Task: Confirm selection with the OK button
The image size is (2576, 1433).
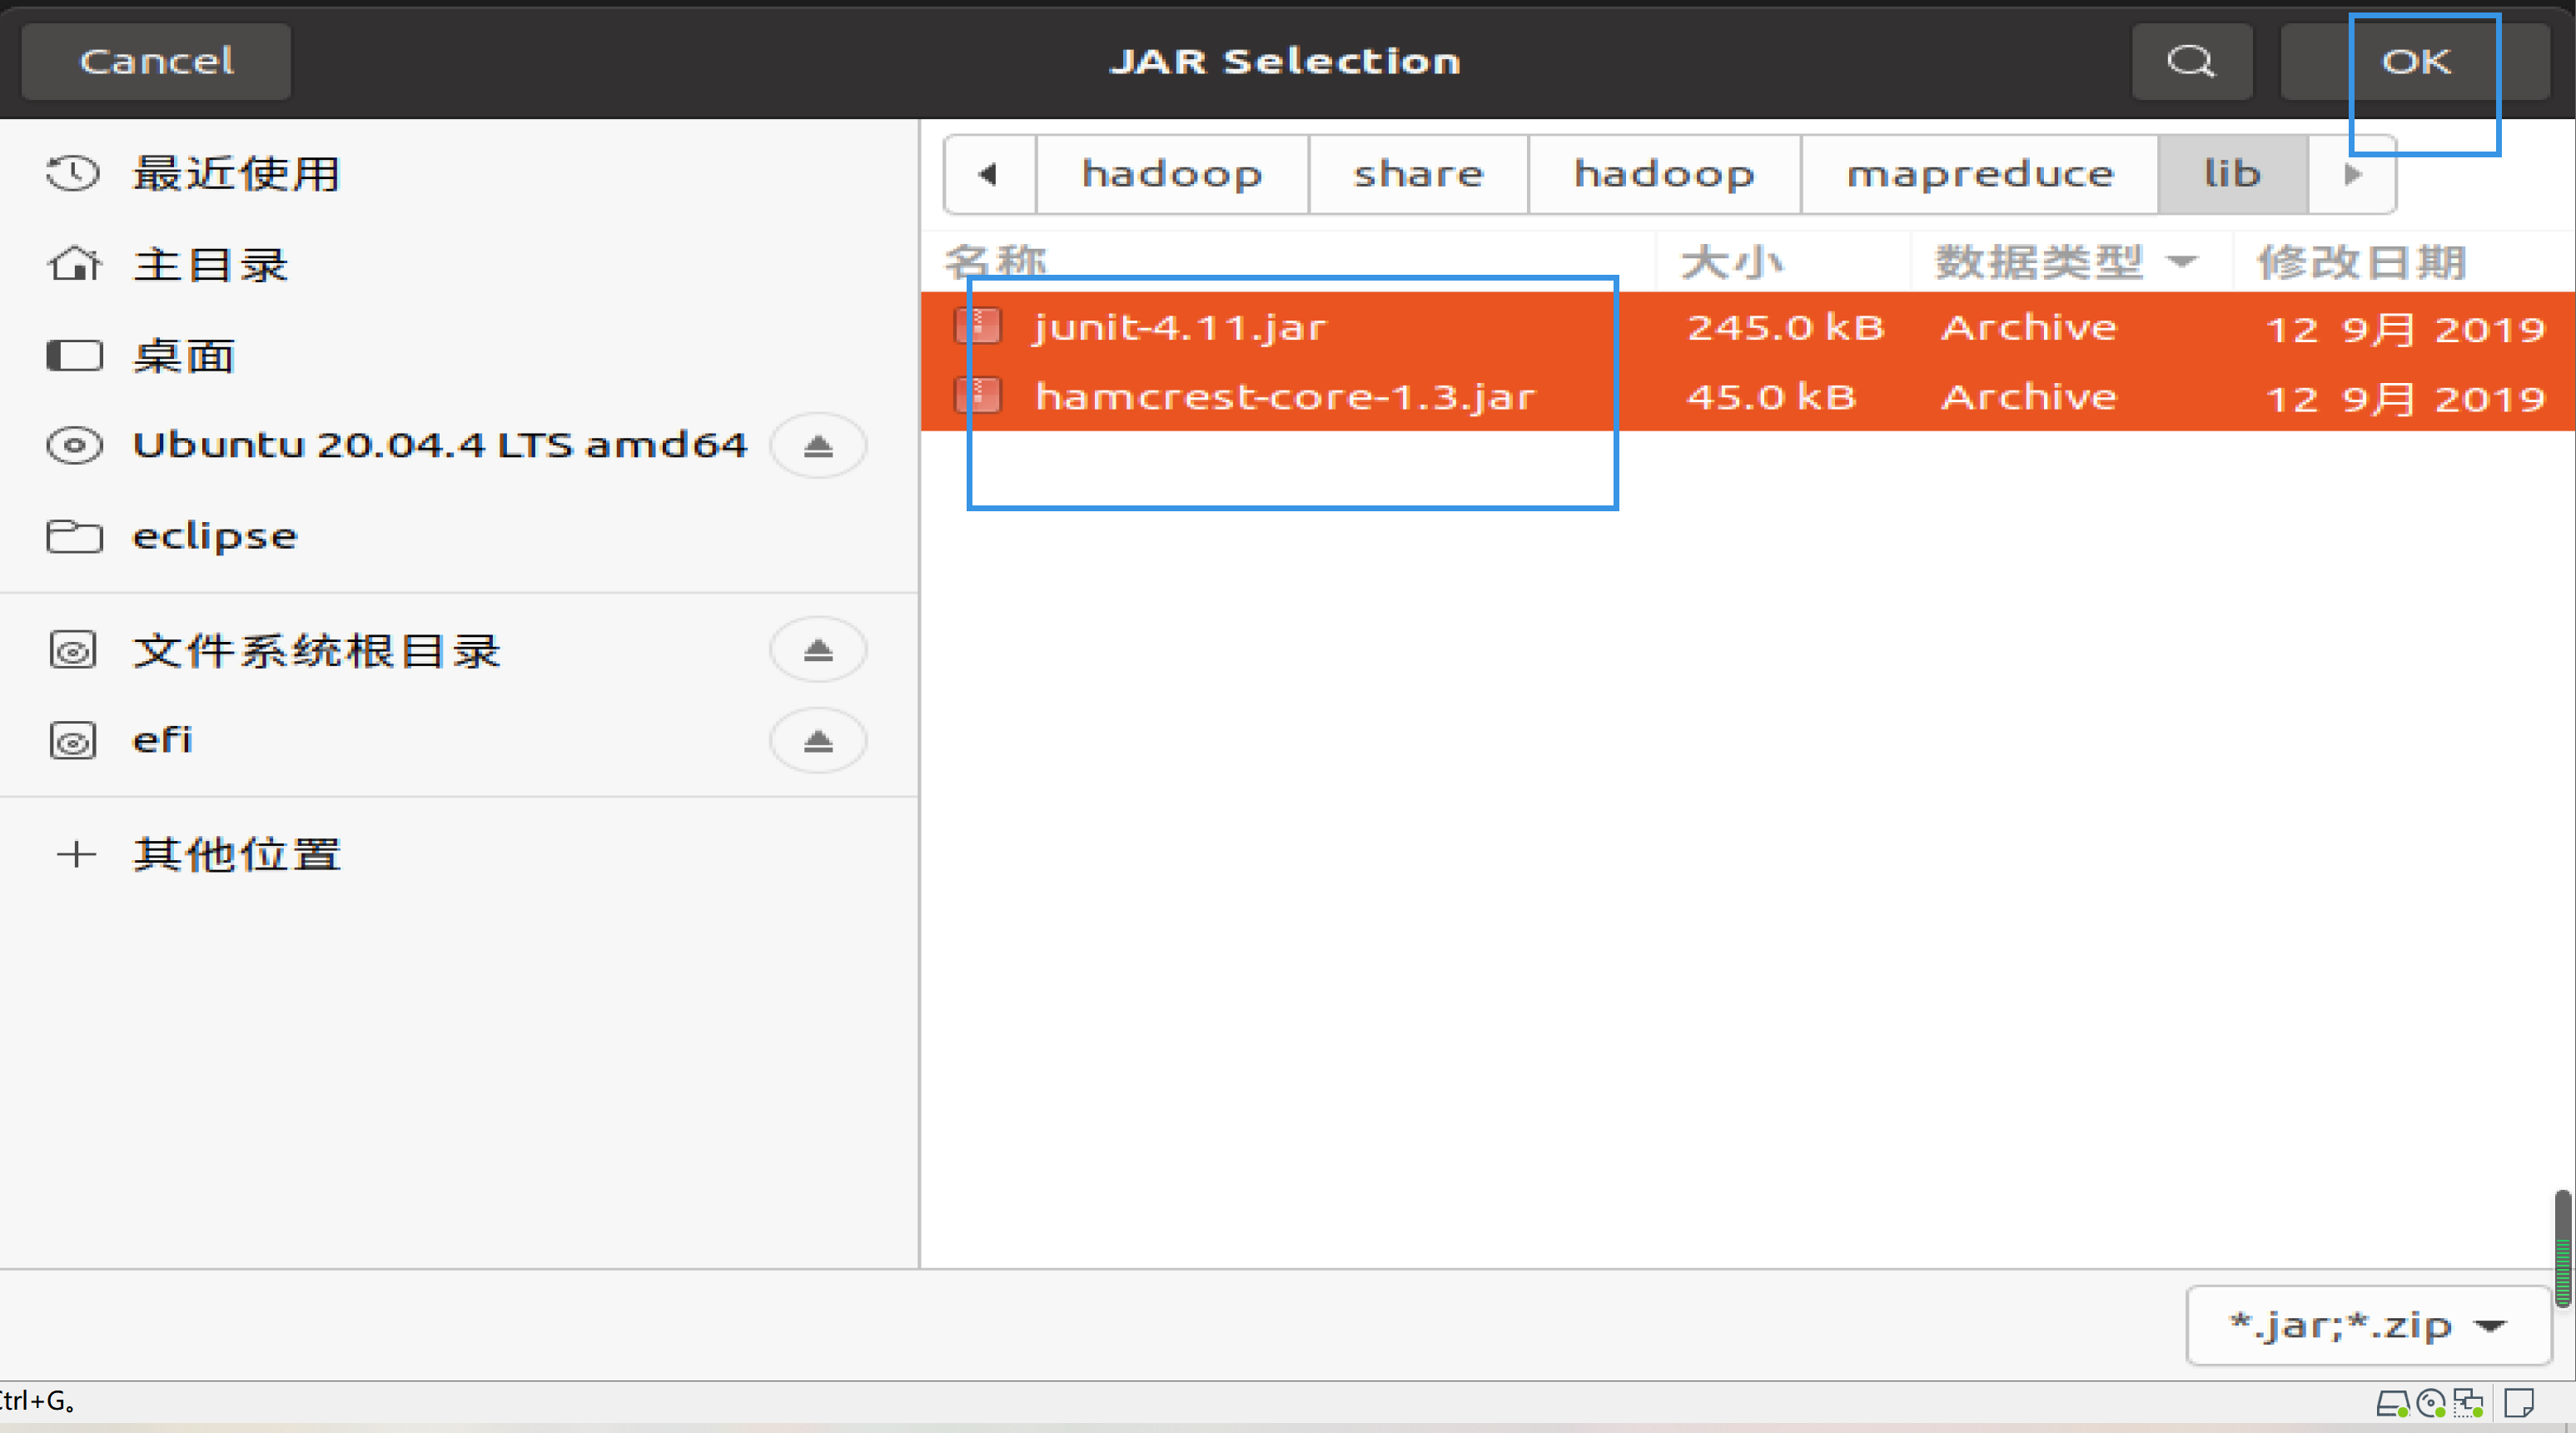Action: pos(2415,62)
